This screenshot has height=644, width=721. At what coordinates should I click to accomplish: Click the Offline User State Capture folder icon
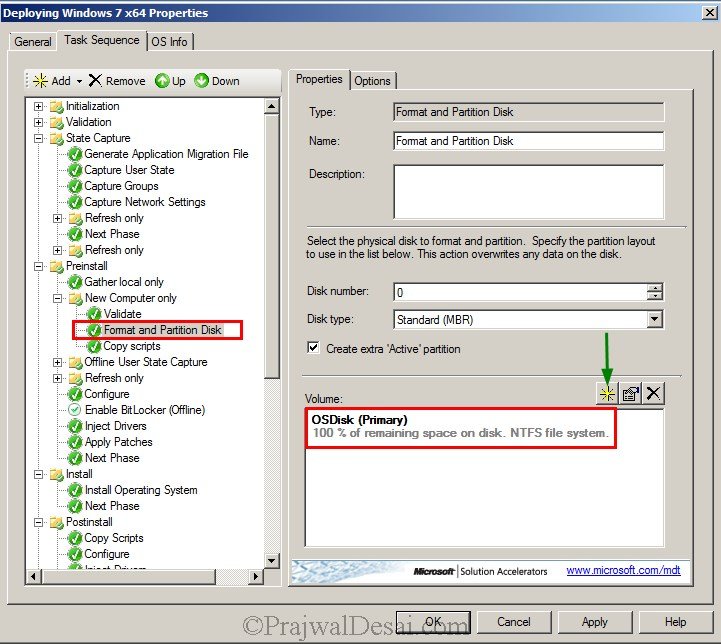click(x=75, y=363)
